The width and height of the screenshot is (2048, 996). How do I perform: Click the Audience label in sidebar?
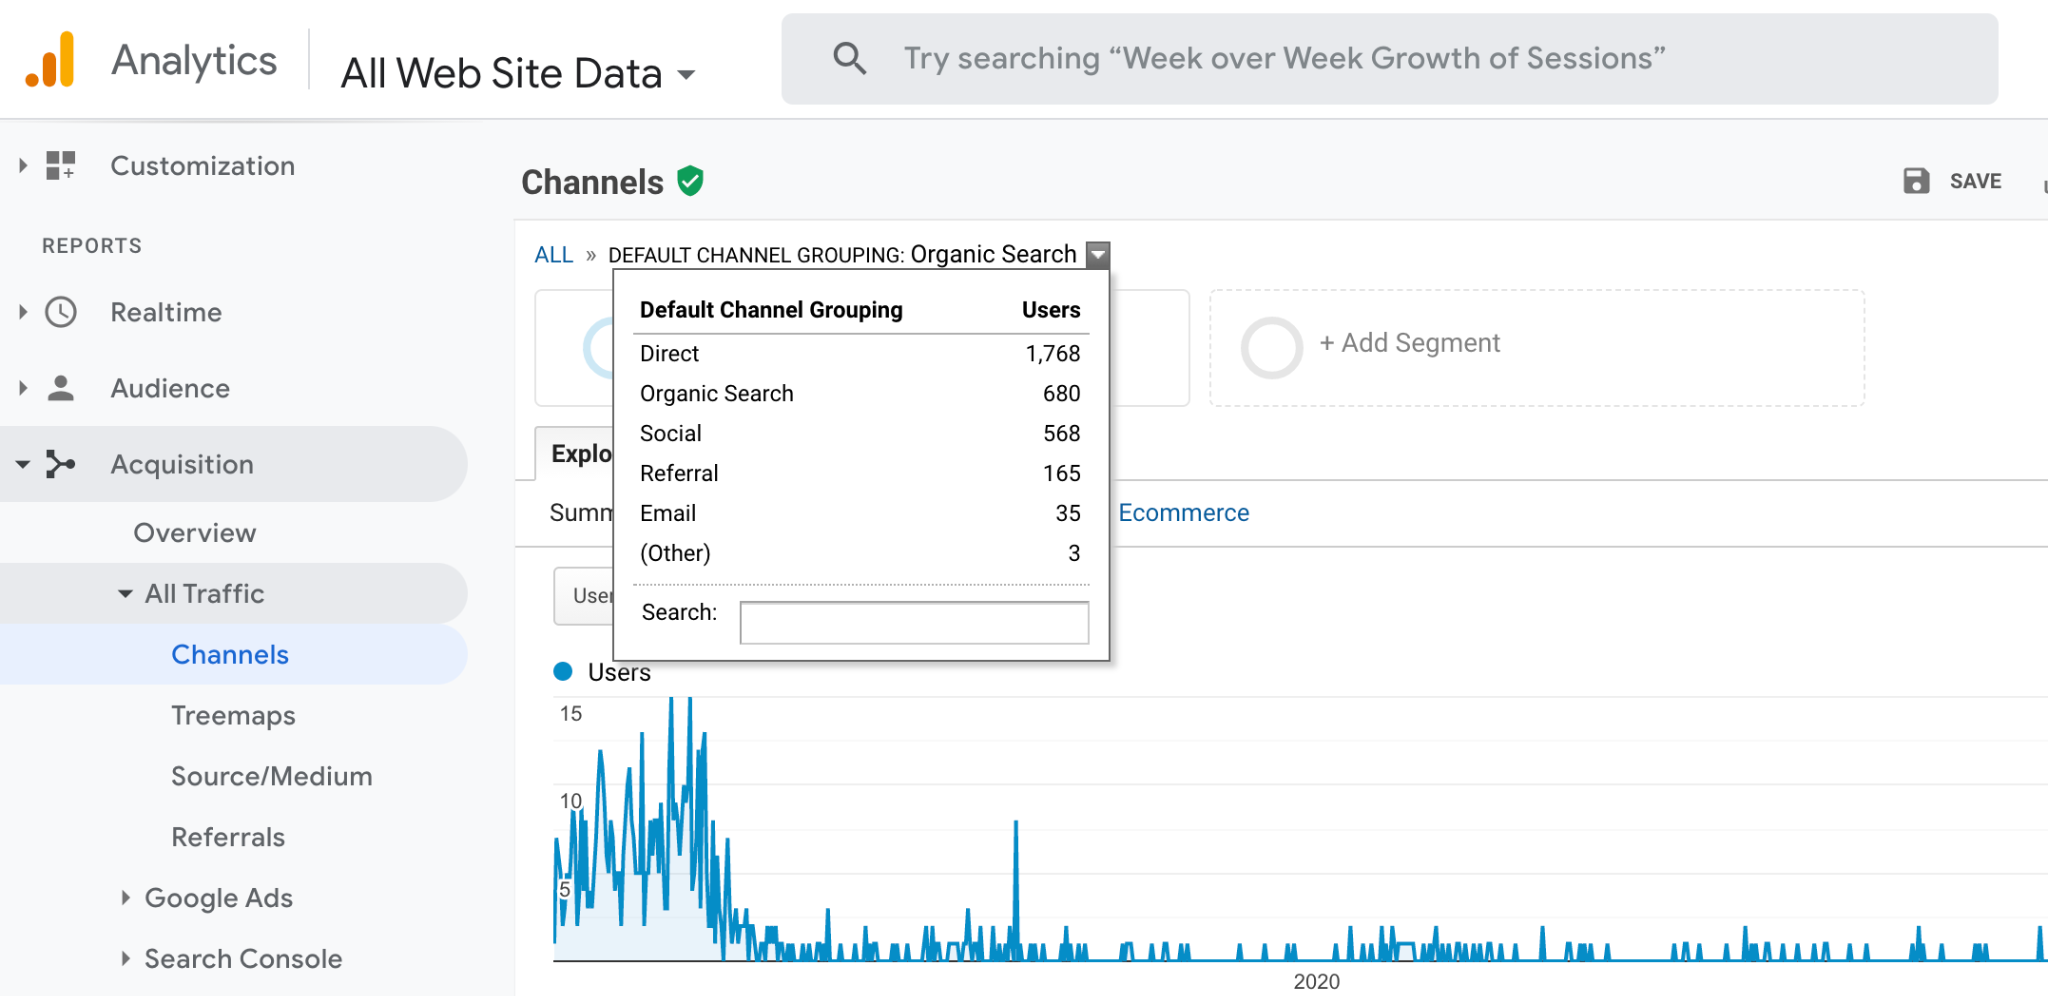[170, 388]
